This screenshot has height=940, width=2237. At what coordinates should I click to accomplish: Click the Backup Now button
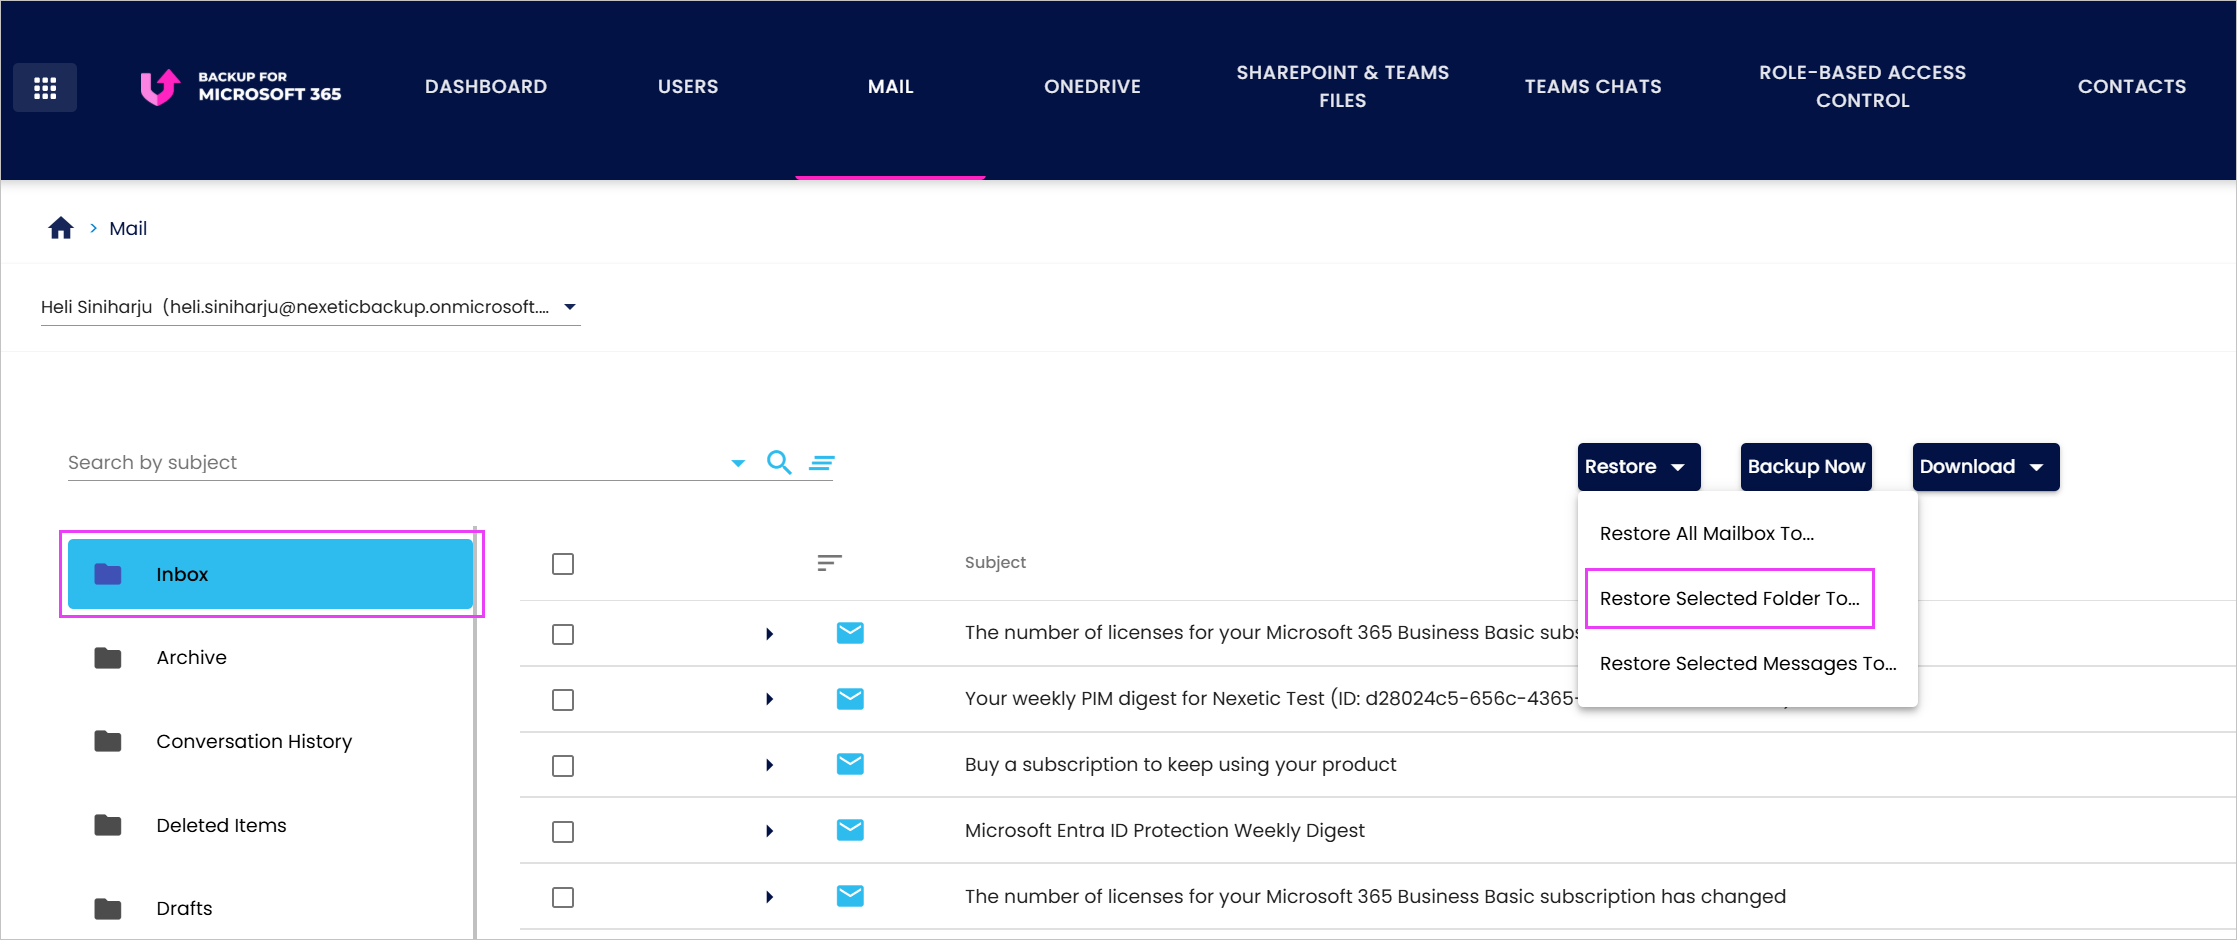(1806, 467)
